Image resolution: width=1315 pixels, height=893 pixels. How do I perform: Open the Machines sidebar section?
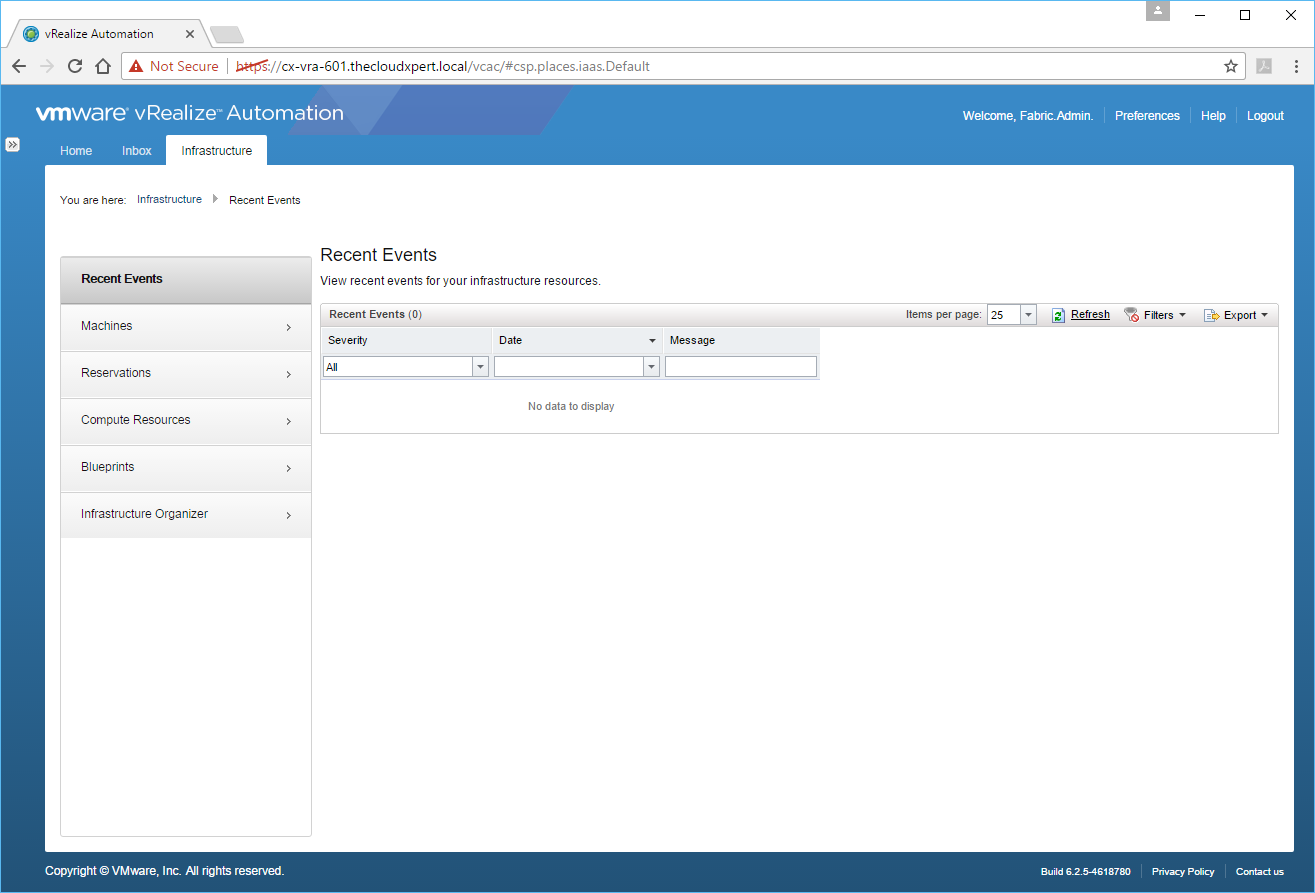click(x=186, y=327)
